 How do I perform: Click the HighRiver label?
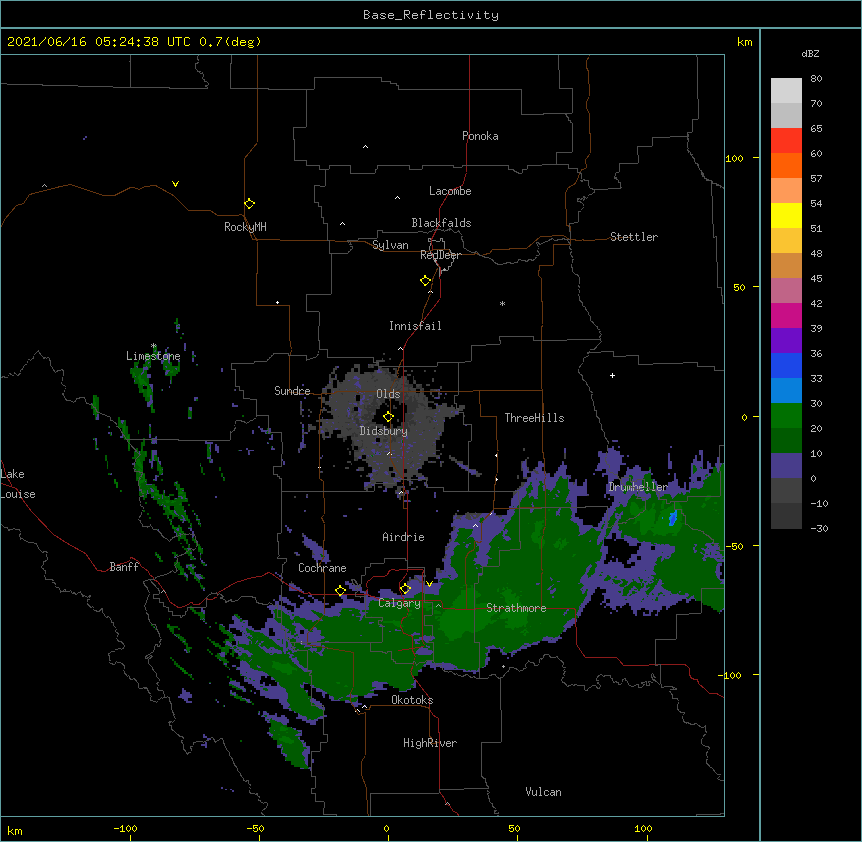[x=430, y=743]
